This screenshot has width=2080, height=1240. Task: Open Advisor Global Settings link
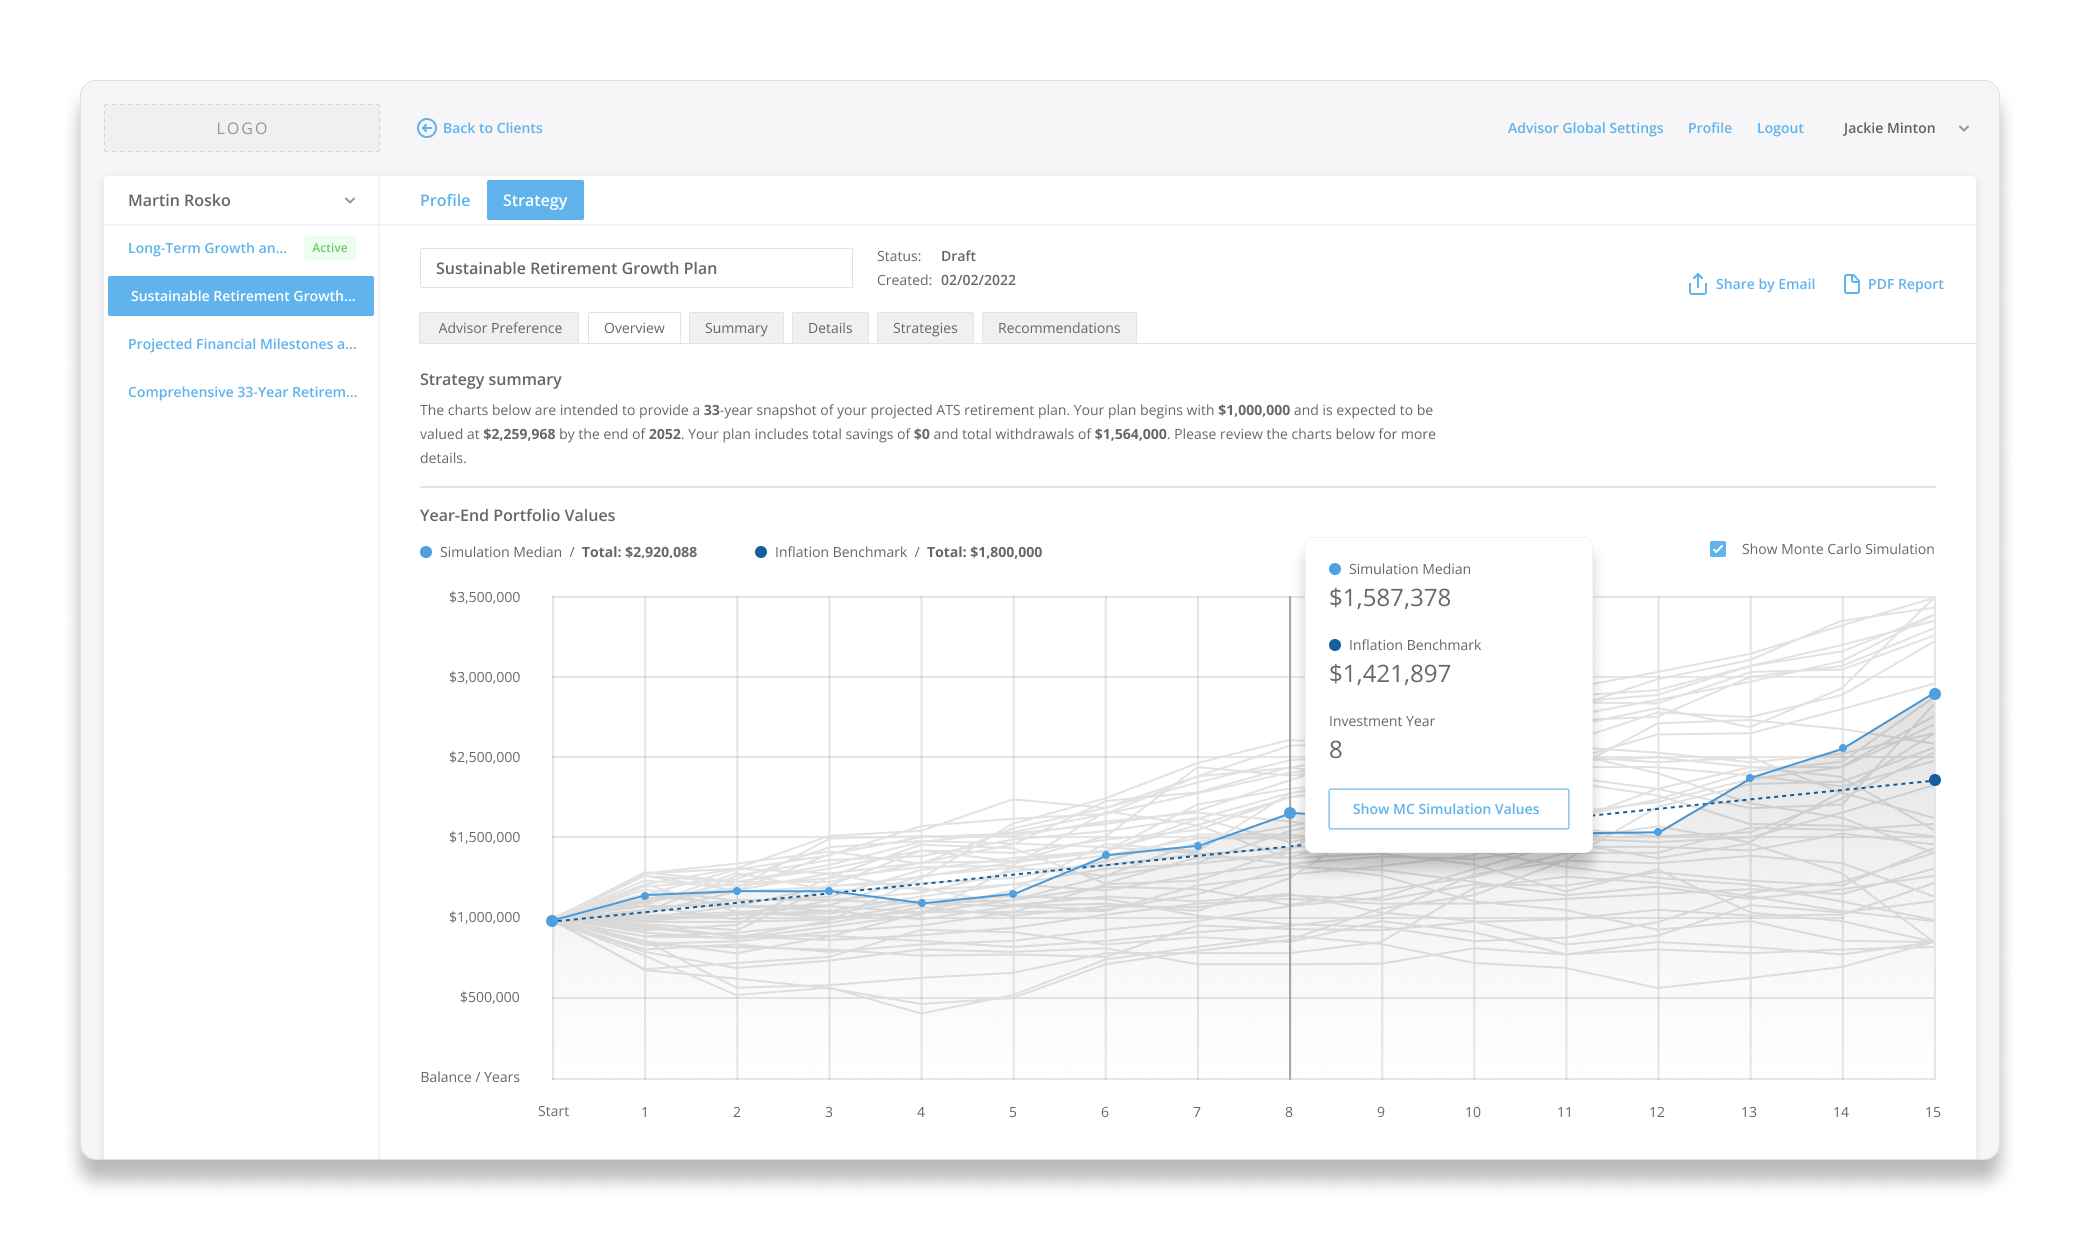tap(1586, 128)
